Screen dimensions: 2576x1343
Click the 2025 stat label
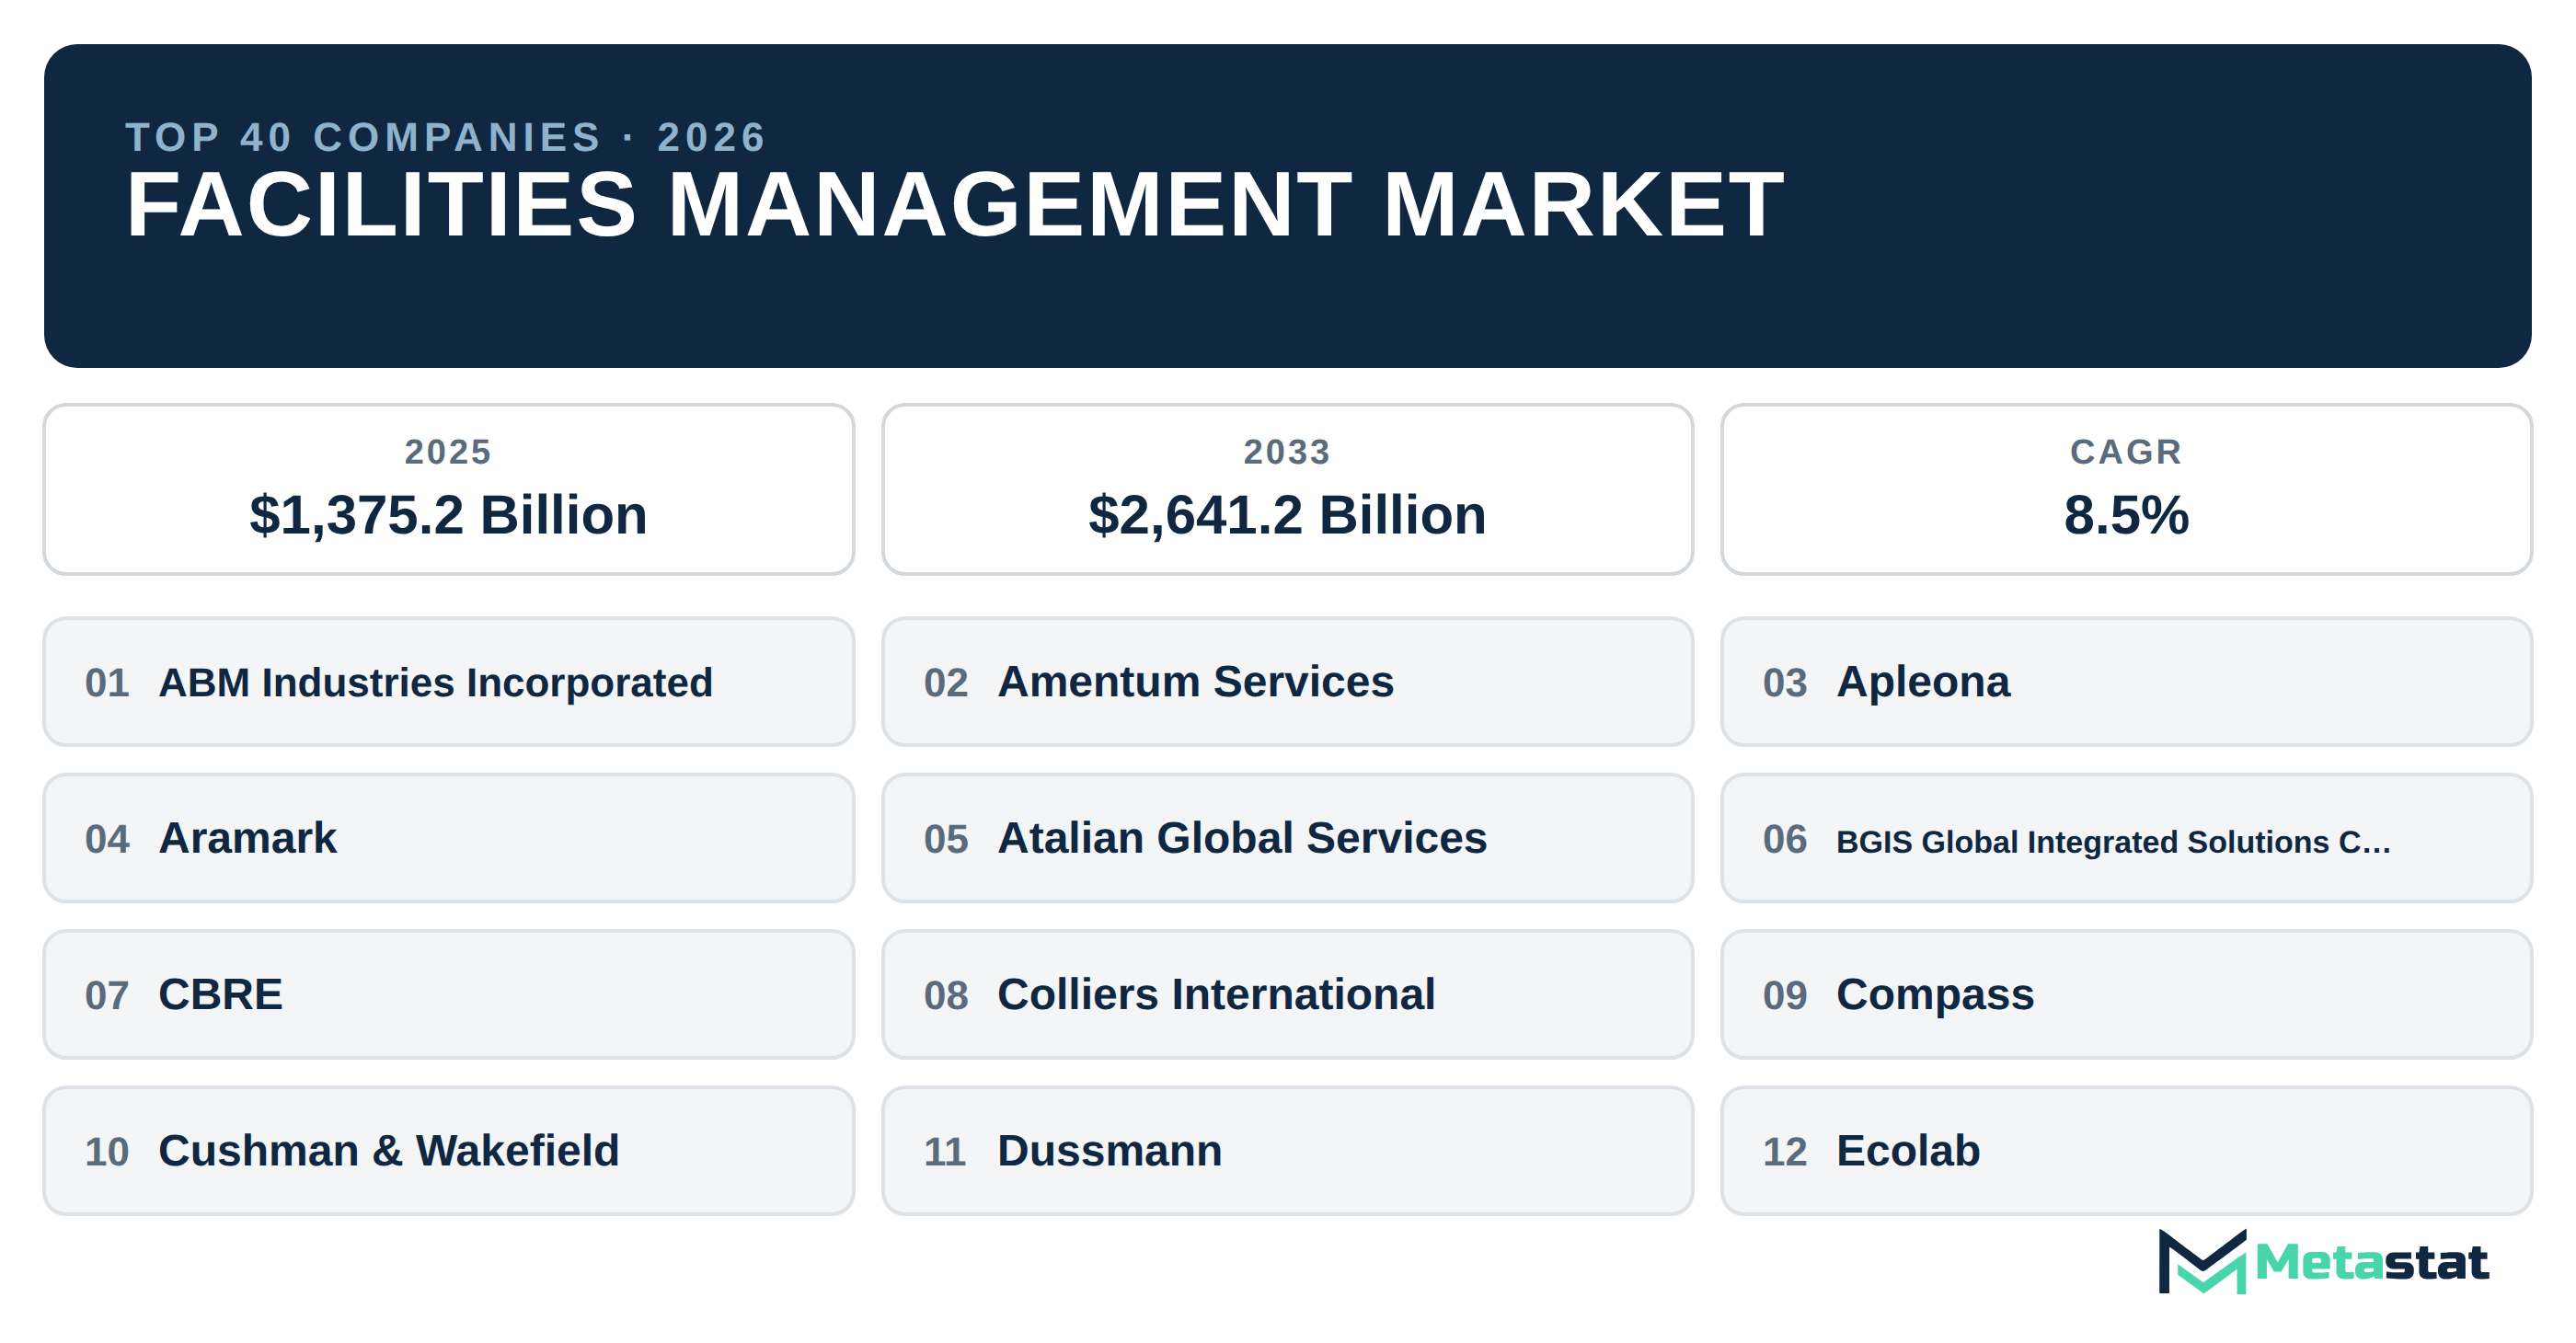coord(448,452)
